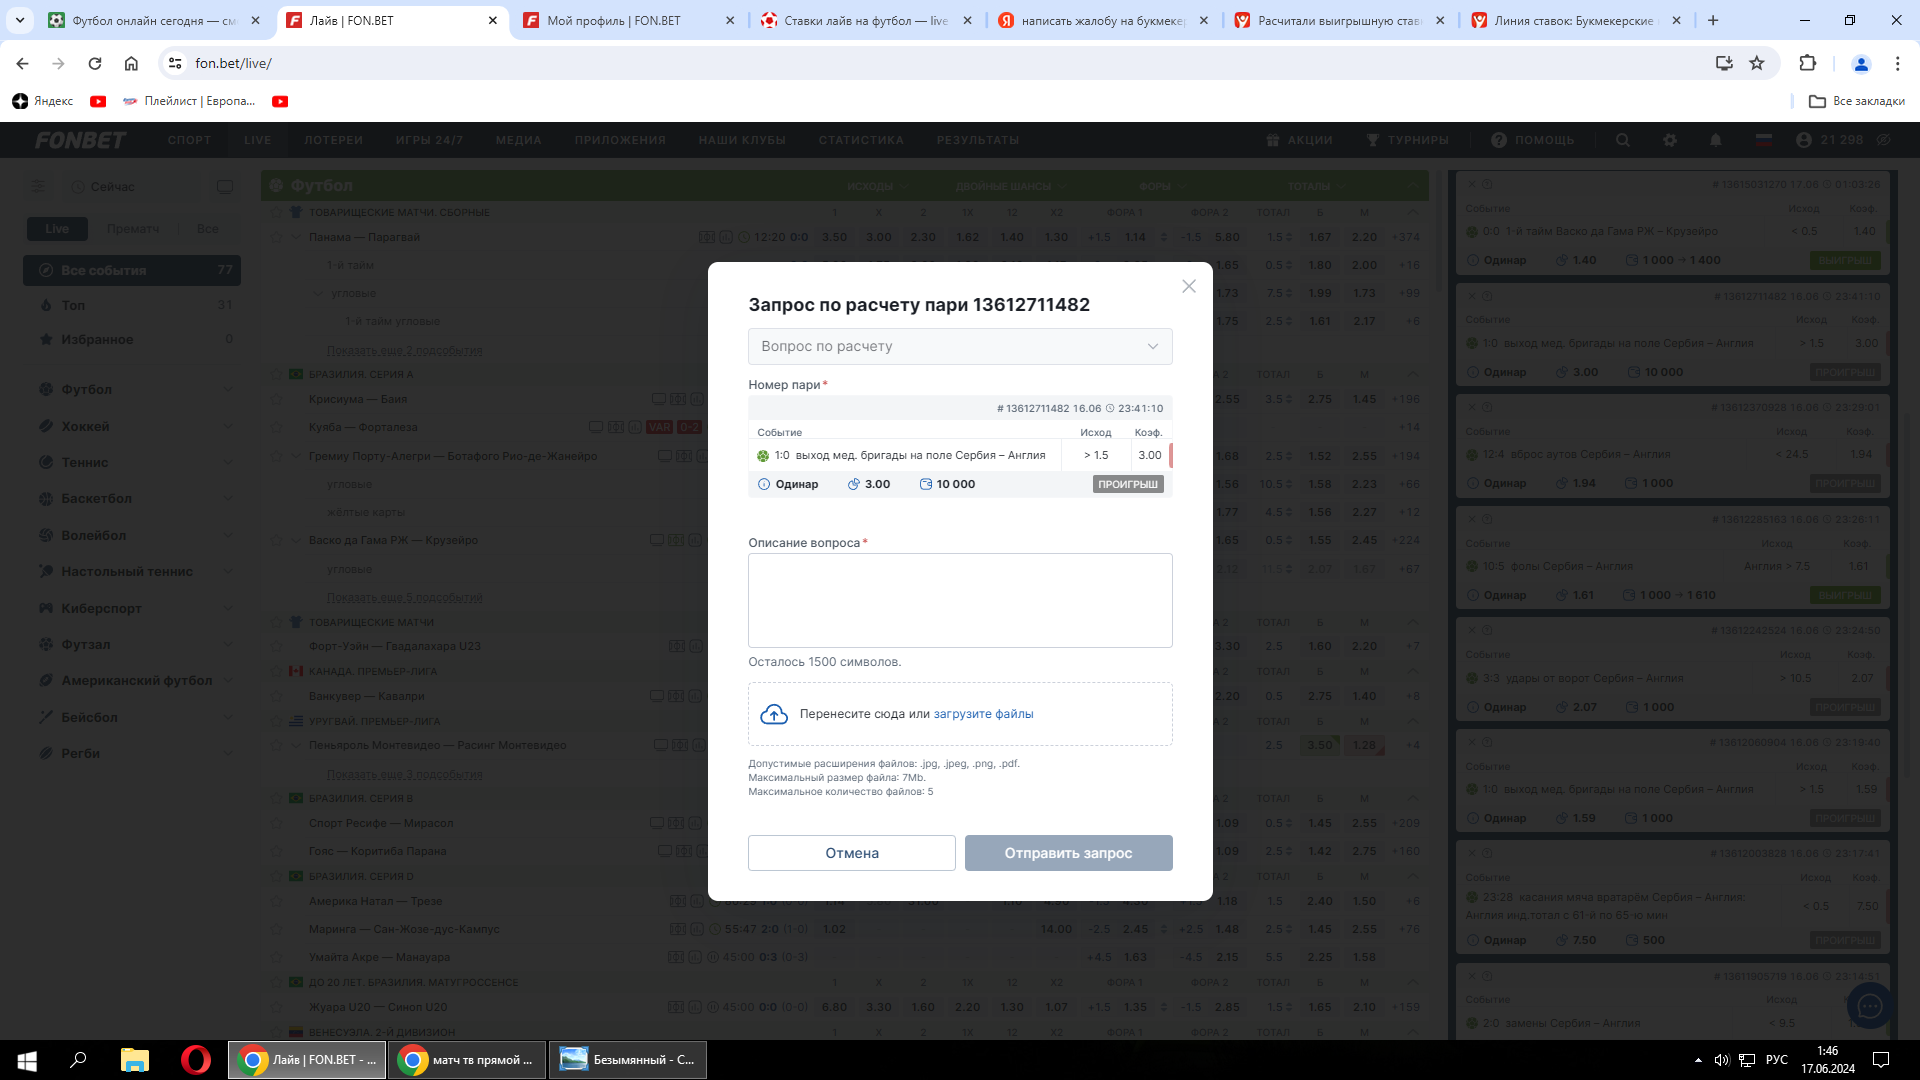This screenshot has height=1080, width=1920.
Task: Open the Opera browser from taskbar
Action: click(x=196, y=1059)
